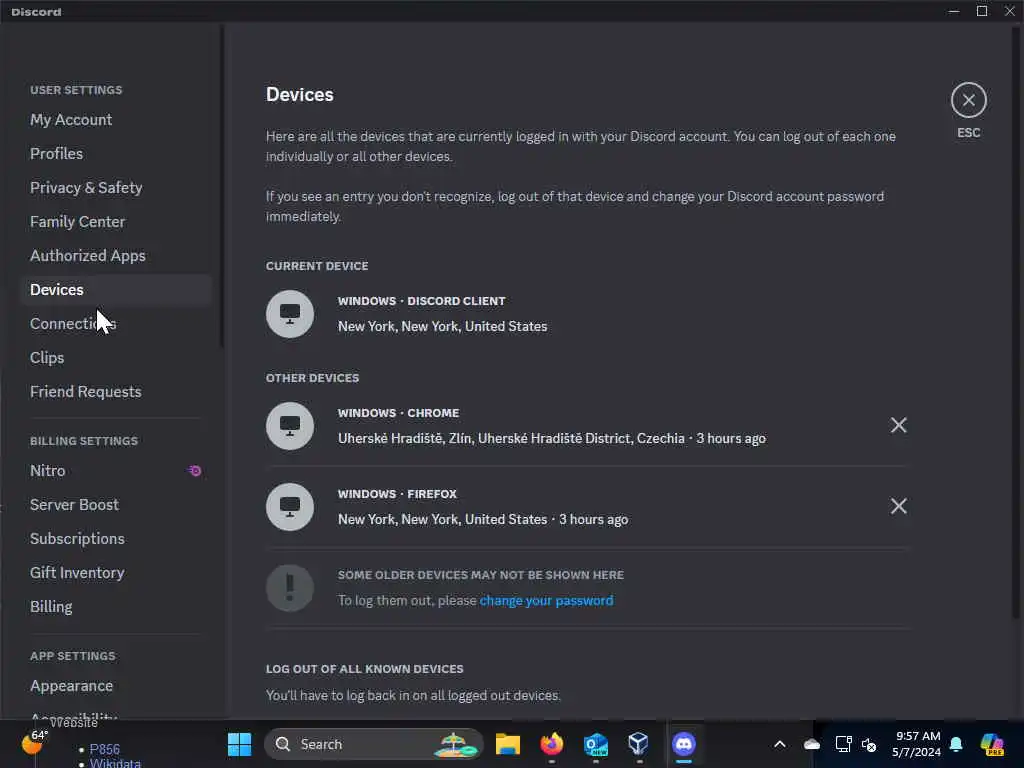This screenshot has width=1024, height=768.
Task: Click the taskbar Search box
Action: (x=374, y=744)
